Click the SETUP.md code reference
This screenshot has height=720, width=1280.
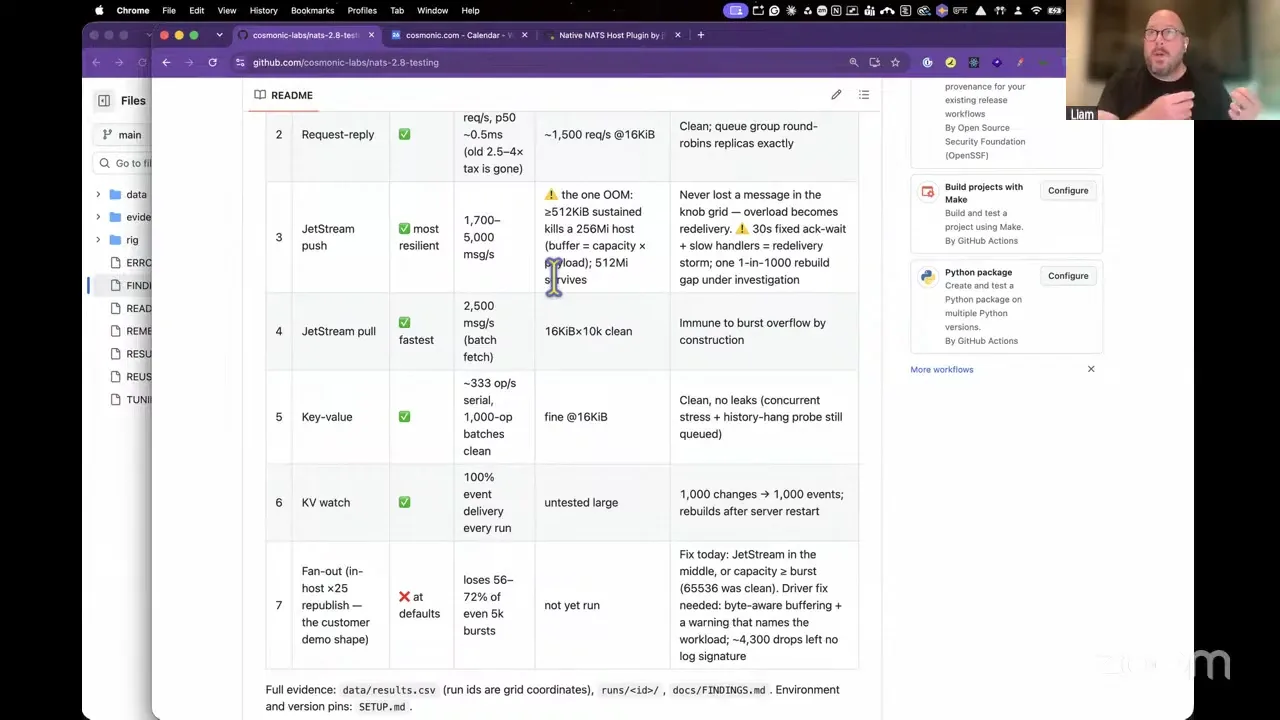382,707
